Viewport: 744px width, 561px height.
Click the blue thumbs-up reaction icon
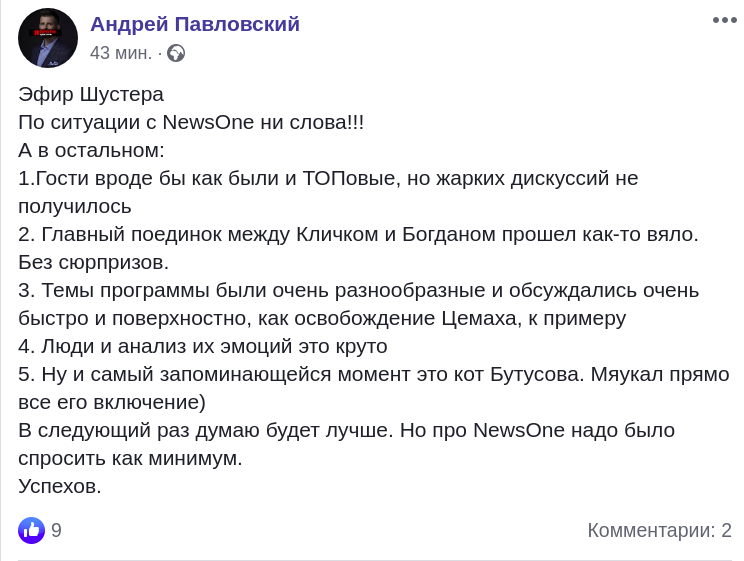(x=31, y=530)
